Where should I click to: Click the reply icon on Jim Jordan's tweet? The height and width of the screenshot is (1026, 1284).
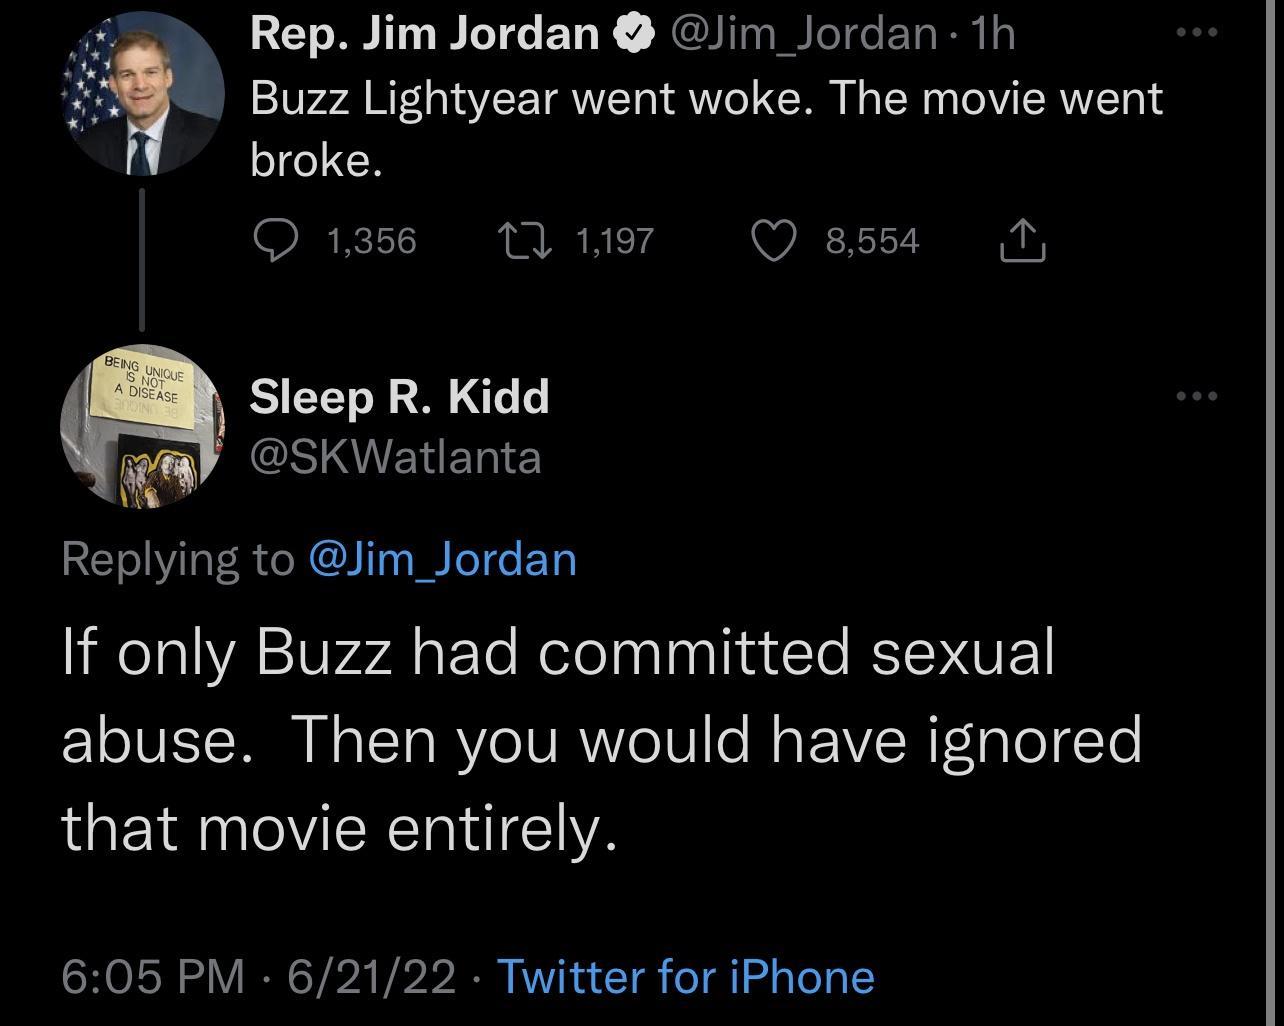coord(279,239)
